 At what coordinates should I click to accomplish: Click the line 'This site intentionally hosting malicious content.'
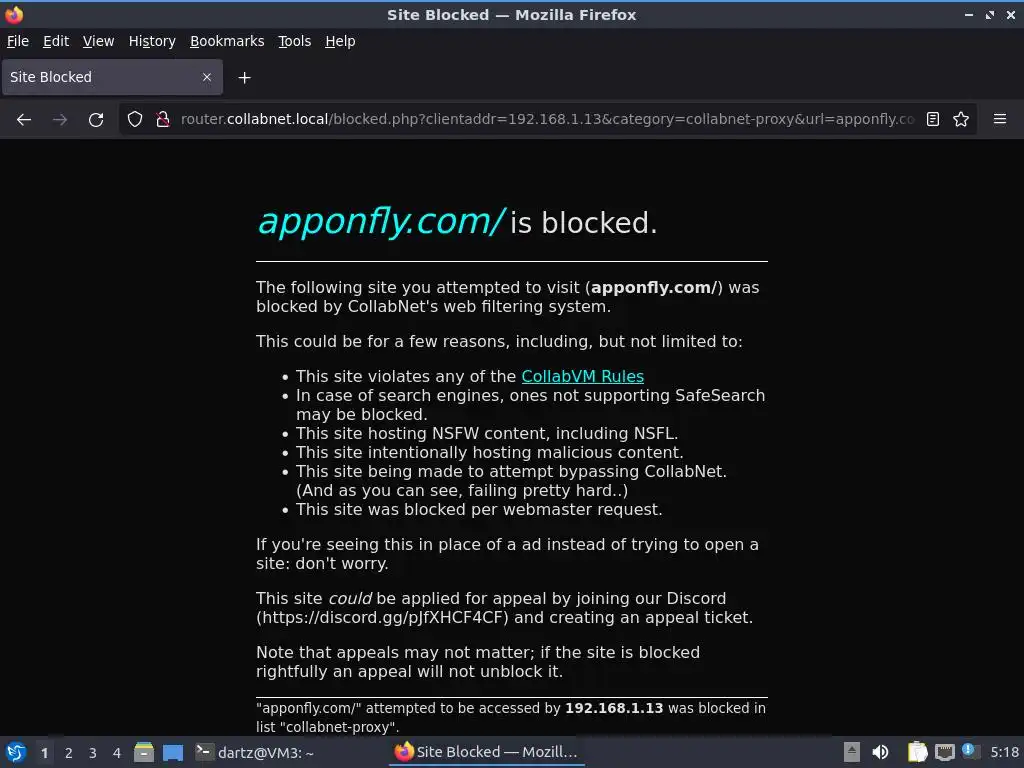490,453
